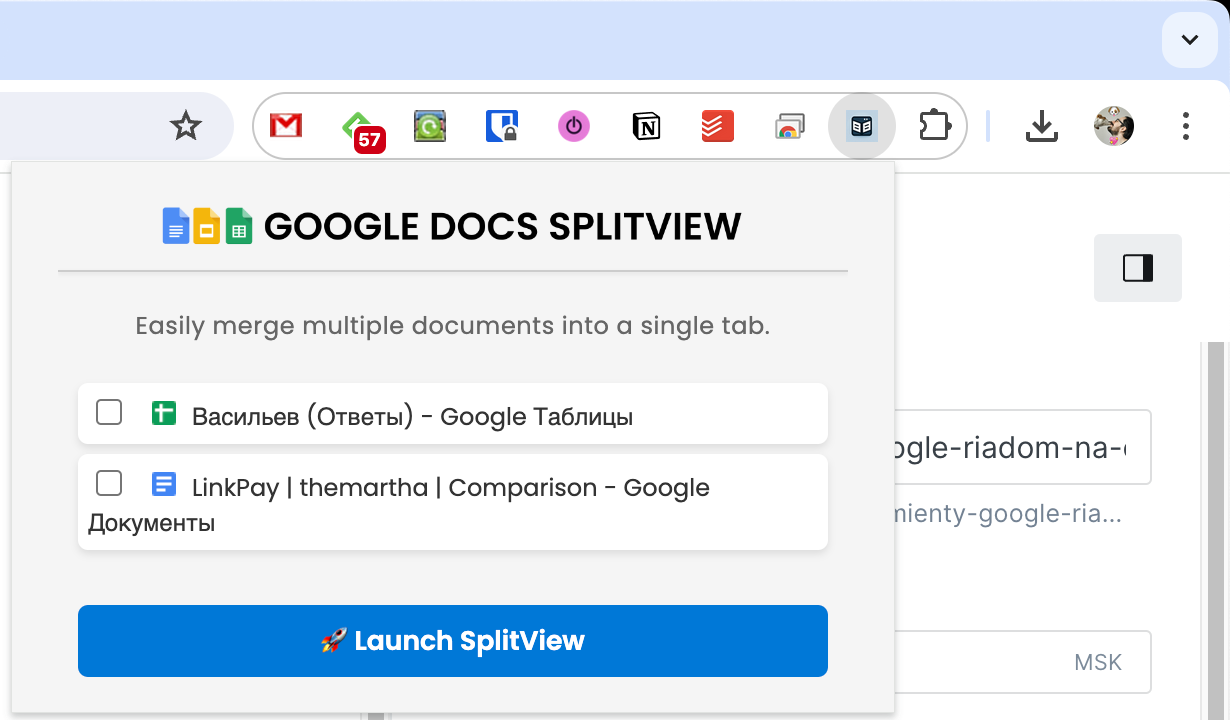Click the MSK timezone input field
The width and height of the screenshot is (1230, 720).
click(1023, 662)
